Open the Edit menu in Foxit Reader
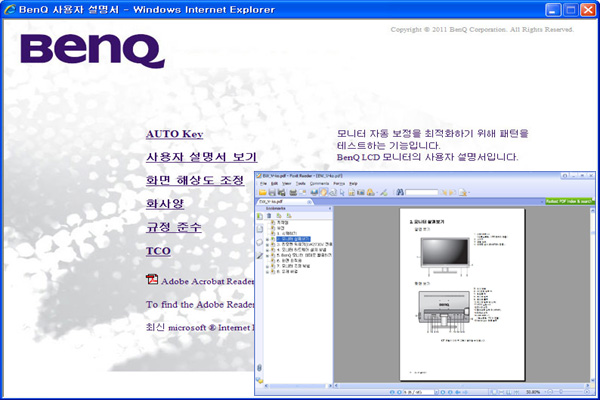The height and width of the screenshot is (400, 600). (x=274, y=183)
